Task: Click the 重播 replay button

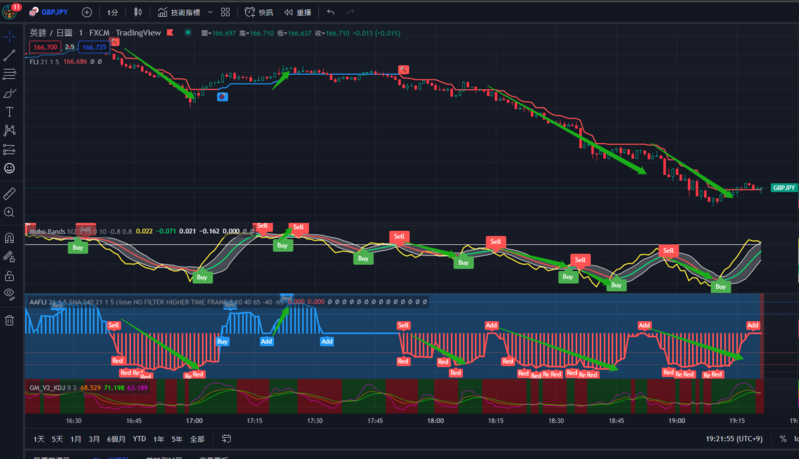Action: [298, 12]
